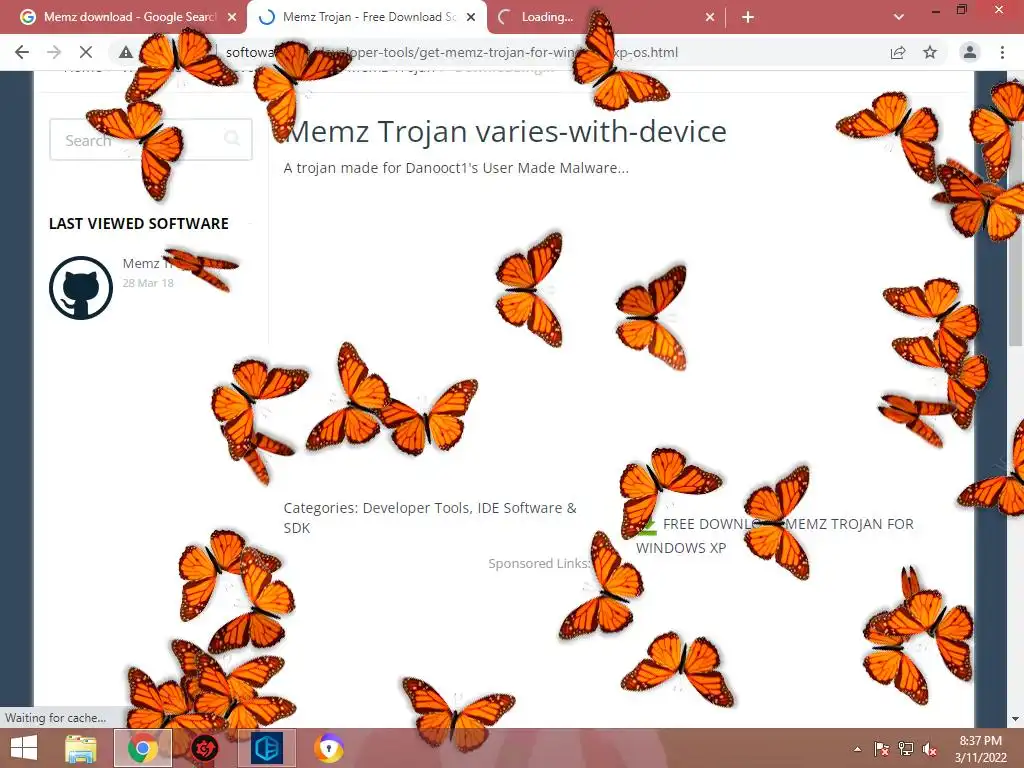Open Chrome's three-dot menu

point(1002,52)
